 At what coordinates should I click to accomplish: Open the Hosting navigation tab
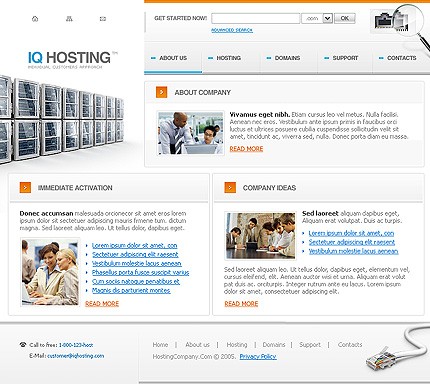tap(228, 58)
